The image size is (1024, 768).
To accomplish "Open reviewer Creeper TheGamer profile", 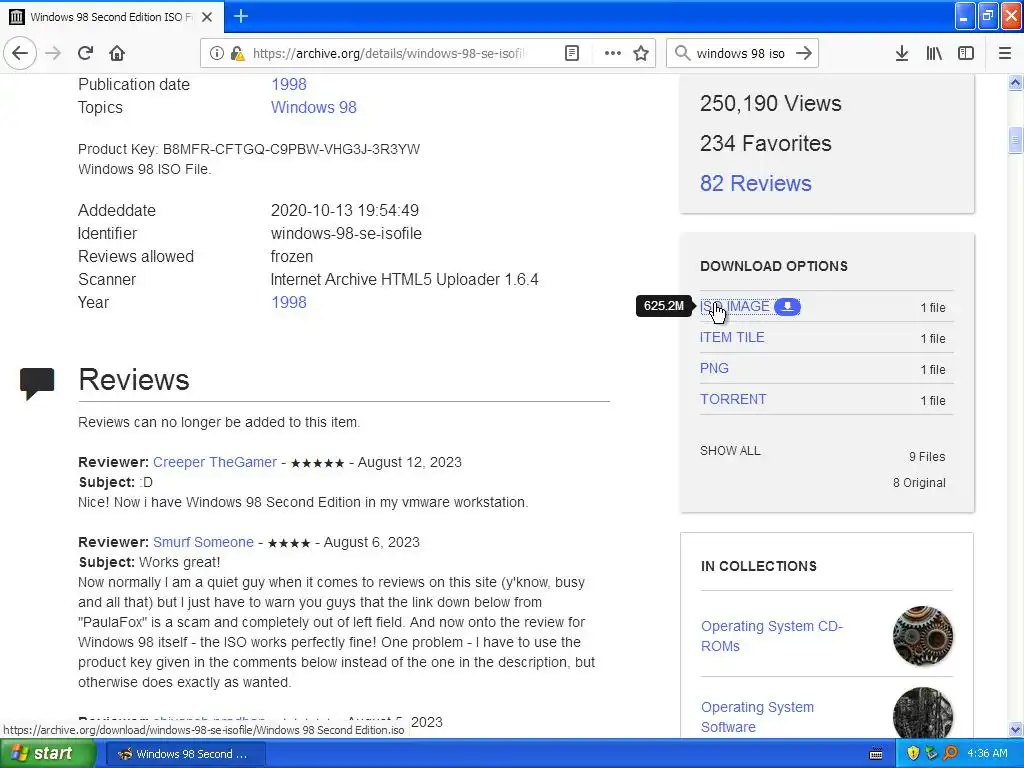I will (215, 462).
